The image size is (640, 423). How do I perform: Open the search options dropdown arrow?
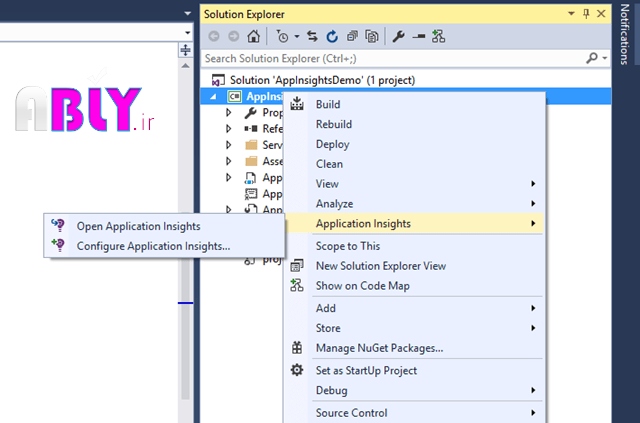click(x=605, y=58)
